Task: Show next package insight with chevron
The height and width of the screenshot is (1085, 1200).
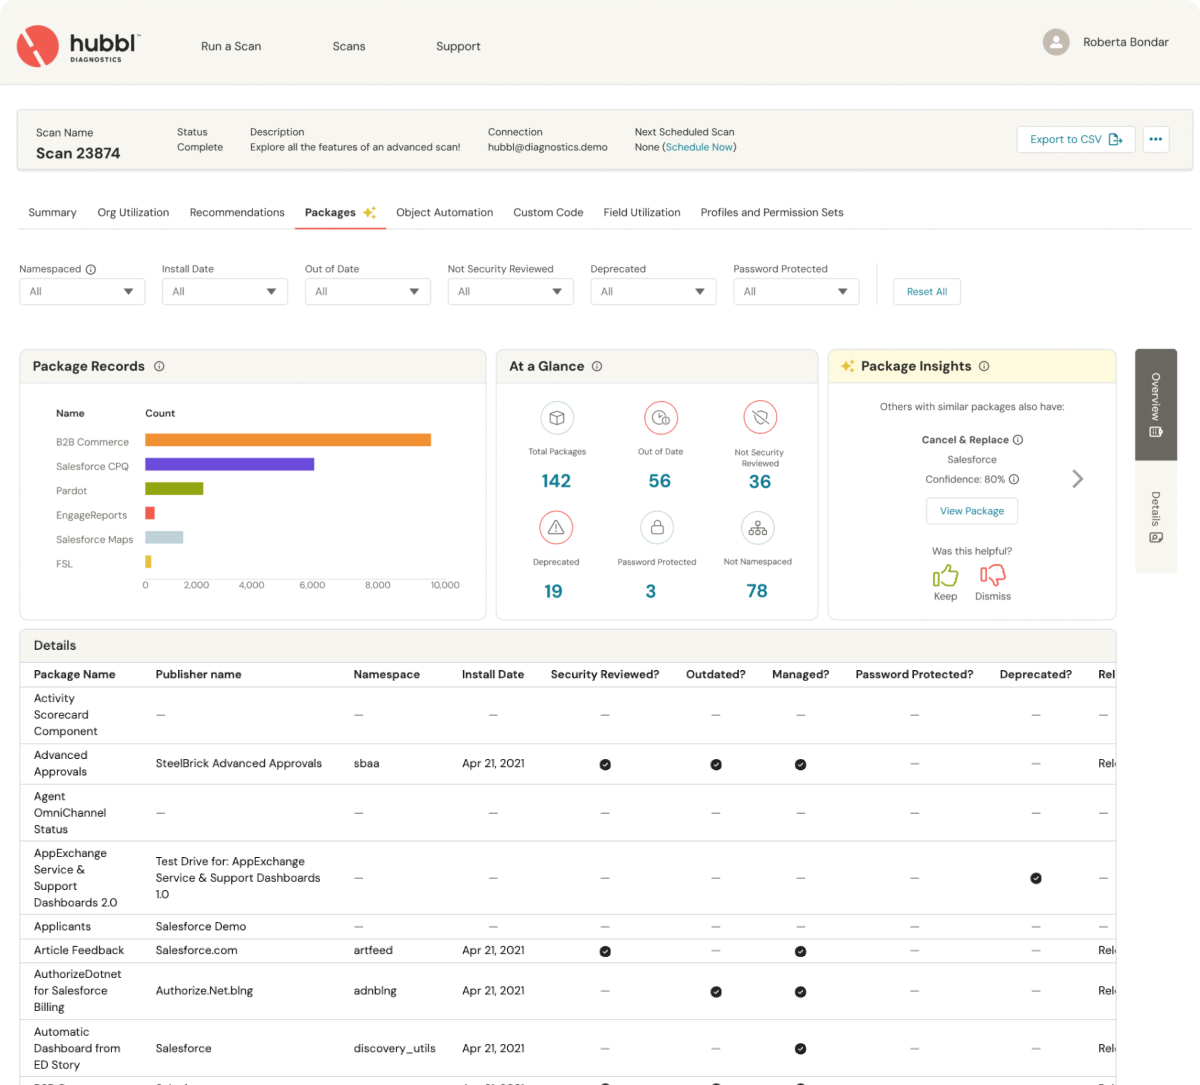Action: coord(1077,479)
